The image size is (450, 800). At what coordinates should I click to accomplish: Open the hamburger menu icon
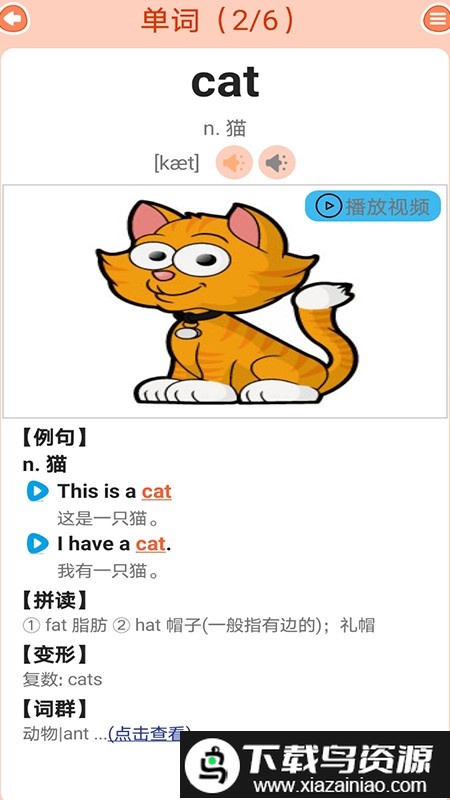pyautogui.click(x=437, y=19)
